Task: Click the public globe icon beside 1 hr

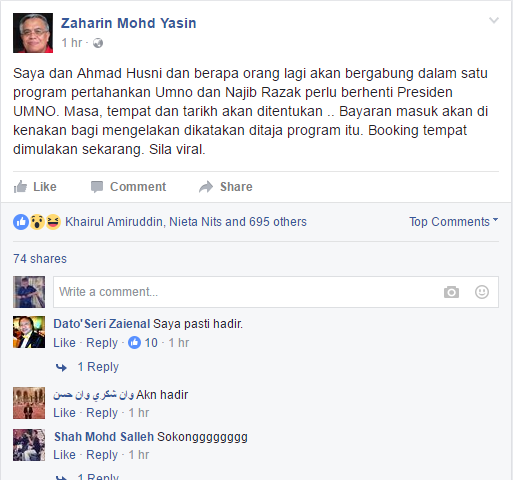Action: [x=98, y=43]
